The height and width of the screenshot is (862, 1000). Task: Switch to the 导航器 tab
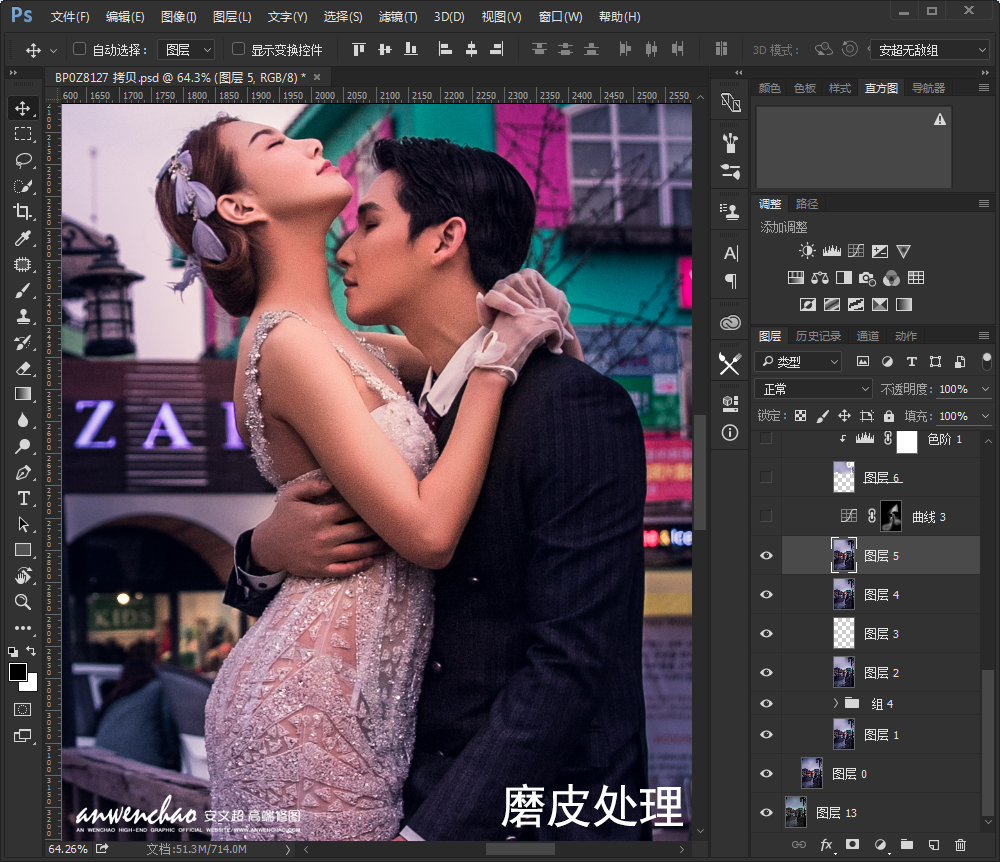[928, 88]
